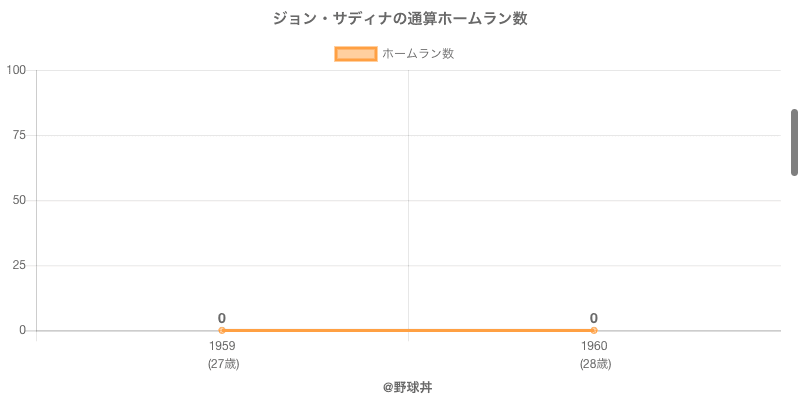Click the 1960 data point marker
The width and height of the screenshot is (800, 400).
pos(594,330)
